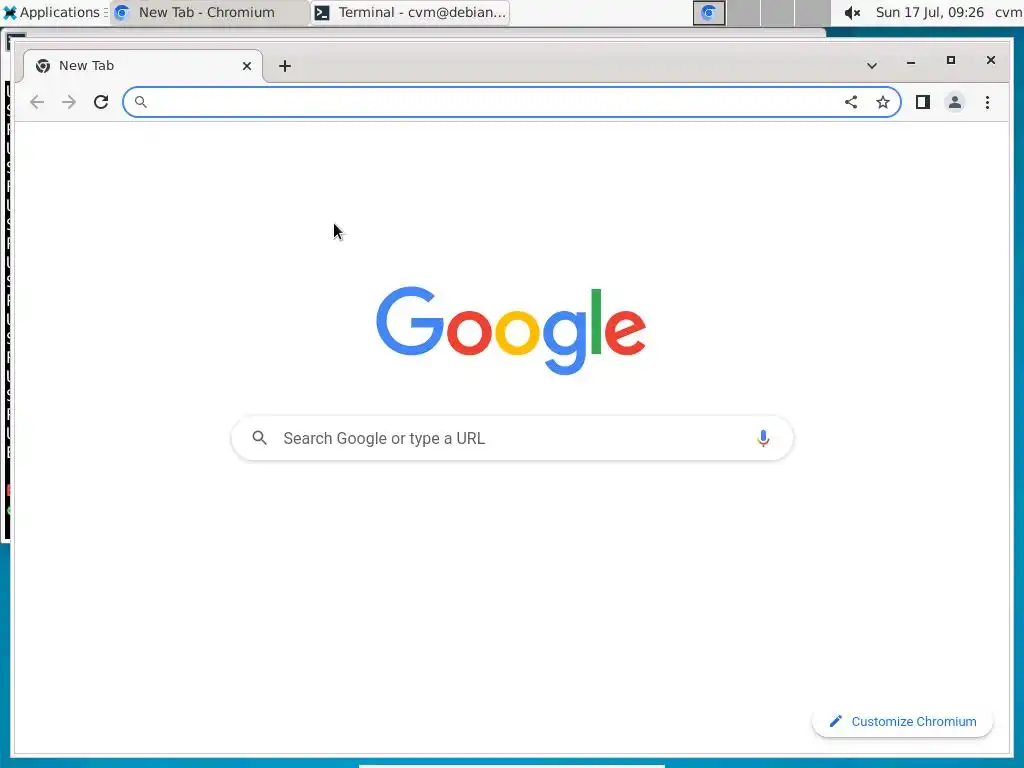Open the side panel icon
Viewport: 1024px width, 768px height.
(923, 102)
